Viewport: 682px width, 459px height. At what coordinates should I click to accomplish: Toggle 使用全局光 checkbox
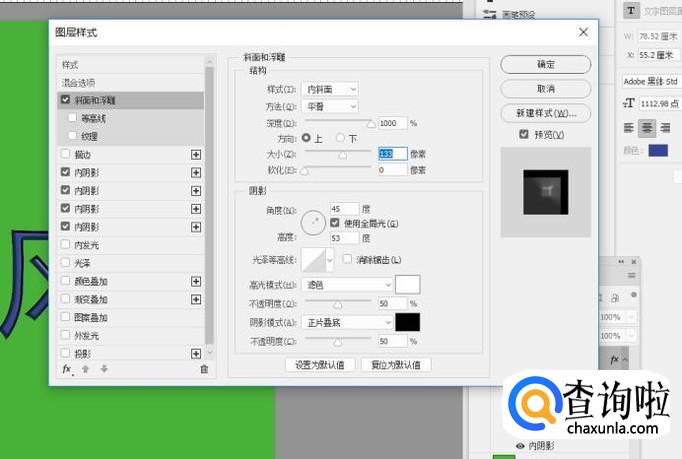335,223
